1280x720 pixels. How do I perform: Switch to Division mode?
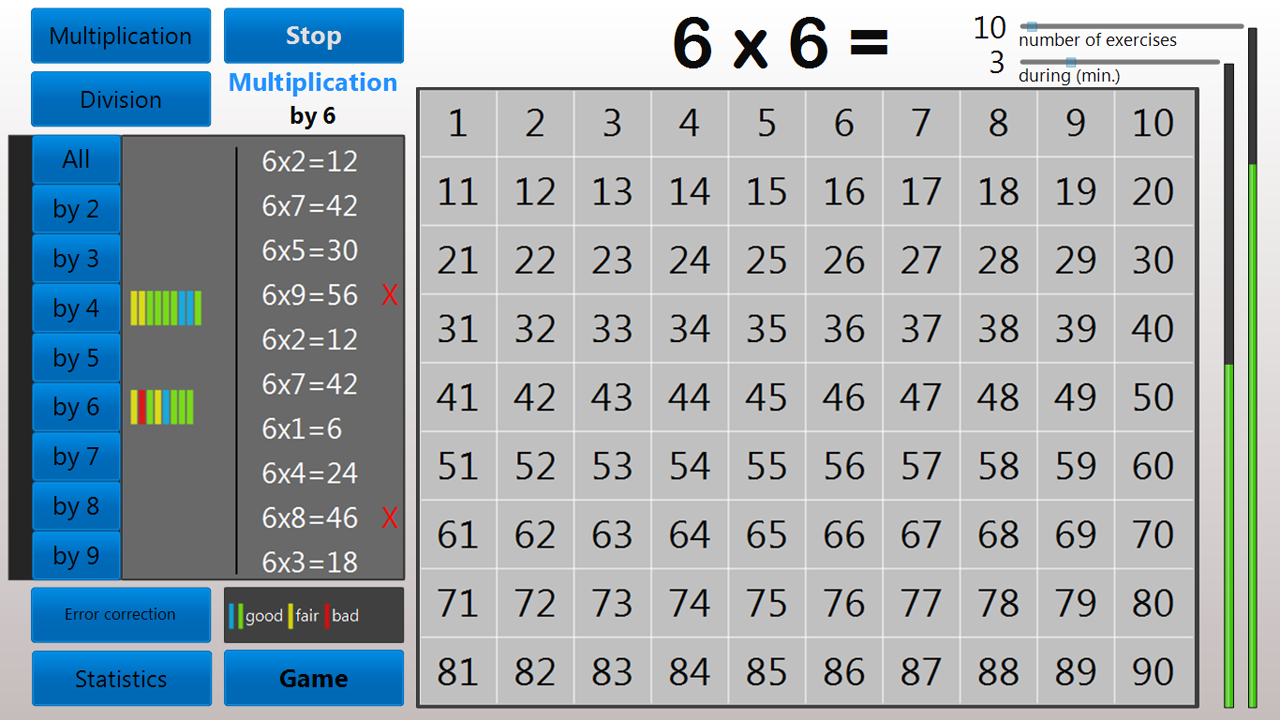[x=120, y=99]
